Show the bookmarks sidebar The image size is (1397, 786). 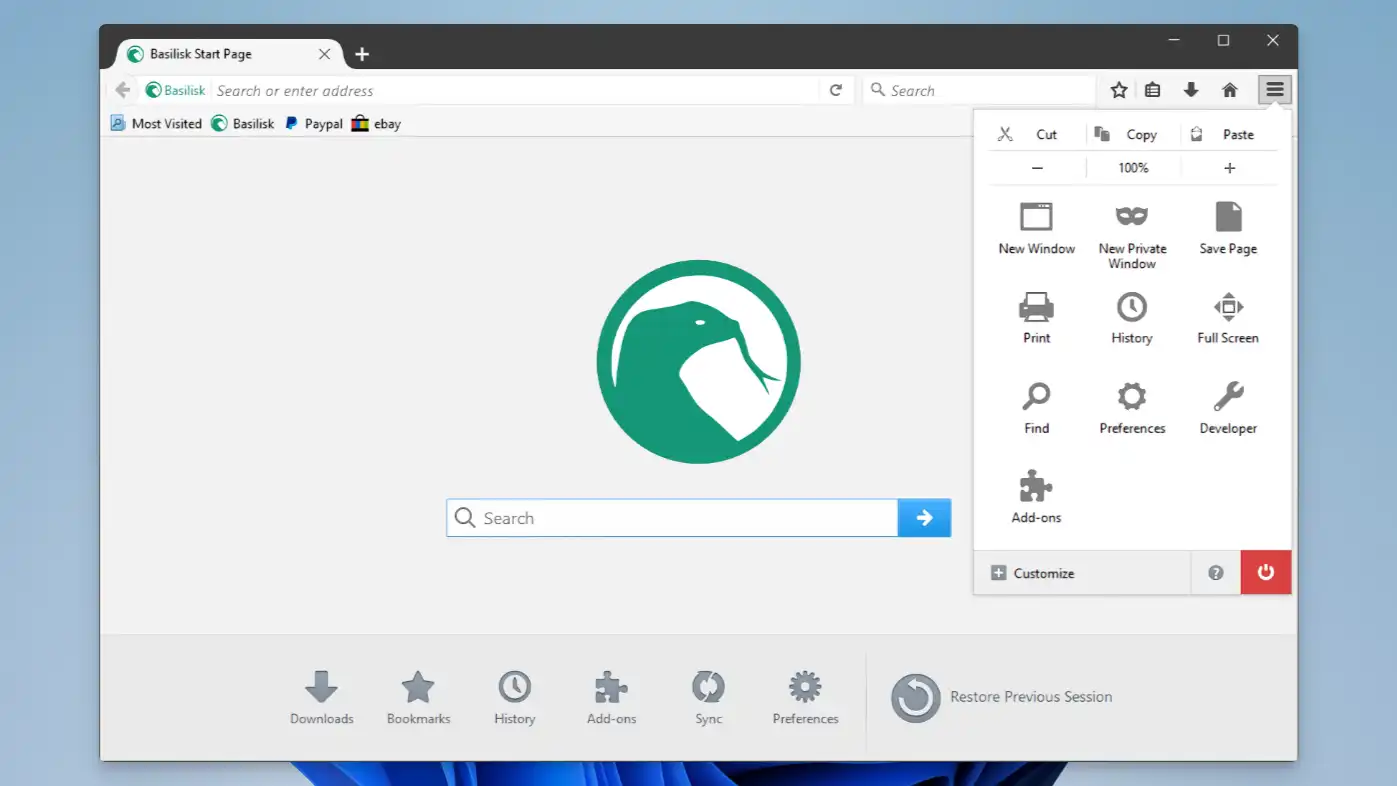point(1152,89)
